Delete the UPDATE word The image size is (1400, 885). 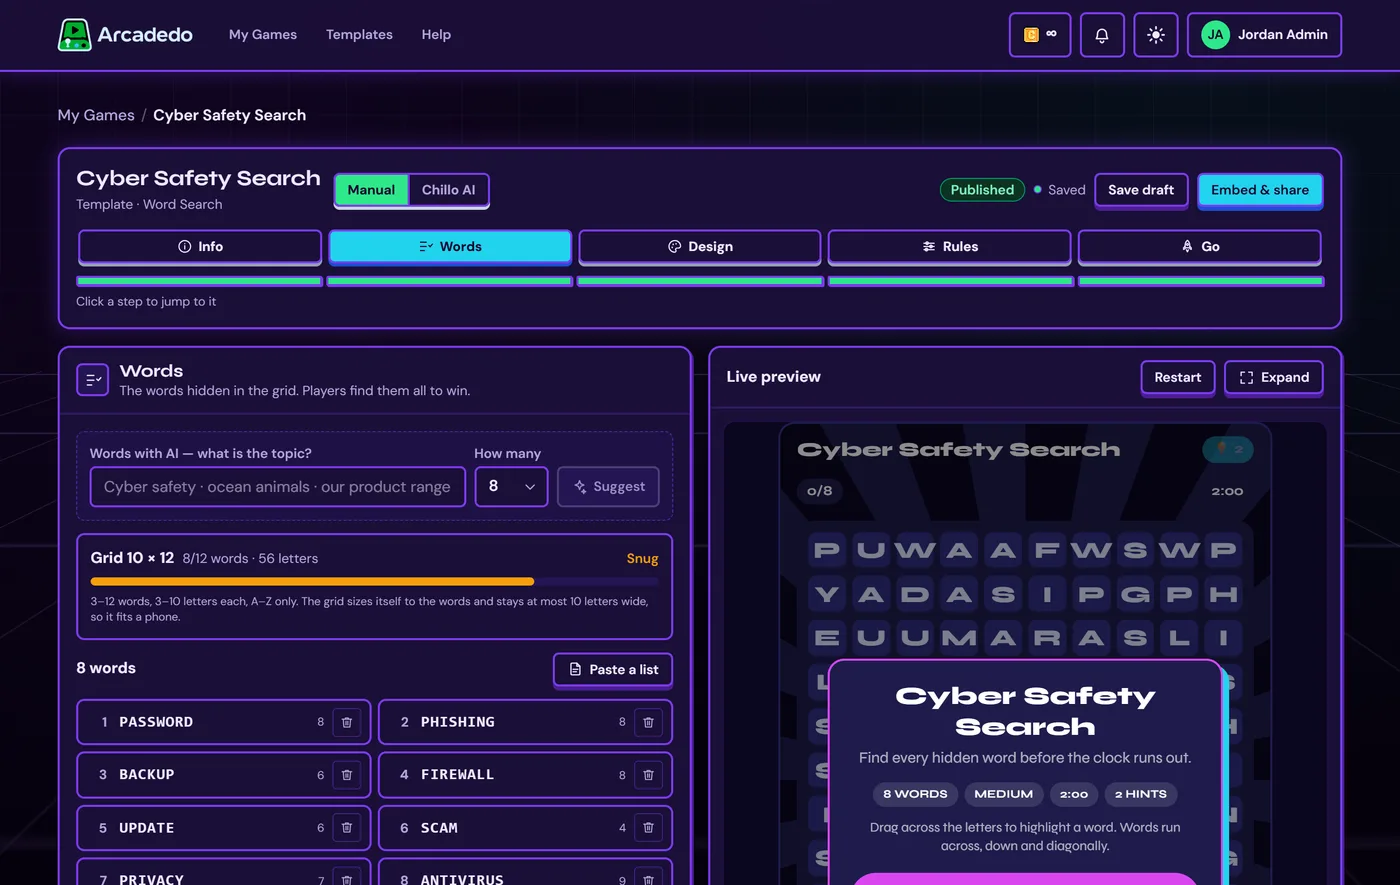[x=347, y=828]
